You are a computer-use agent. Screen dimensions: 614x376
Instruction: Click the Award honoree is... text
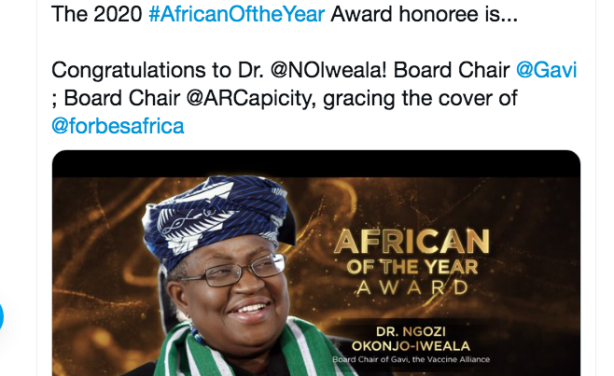(424, 14)
